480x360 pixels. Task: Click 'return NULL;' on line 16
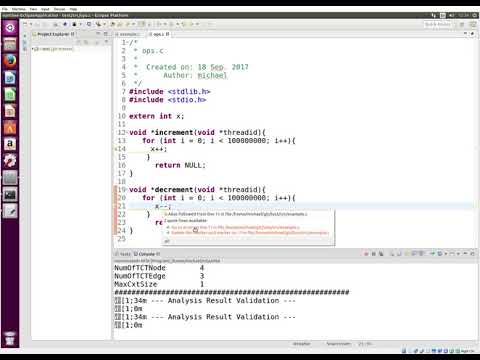tap(180, 165)
